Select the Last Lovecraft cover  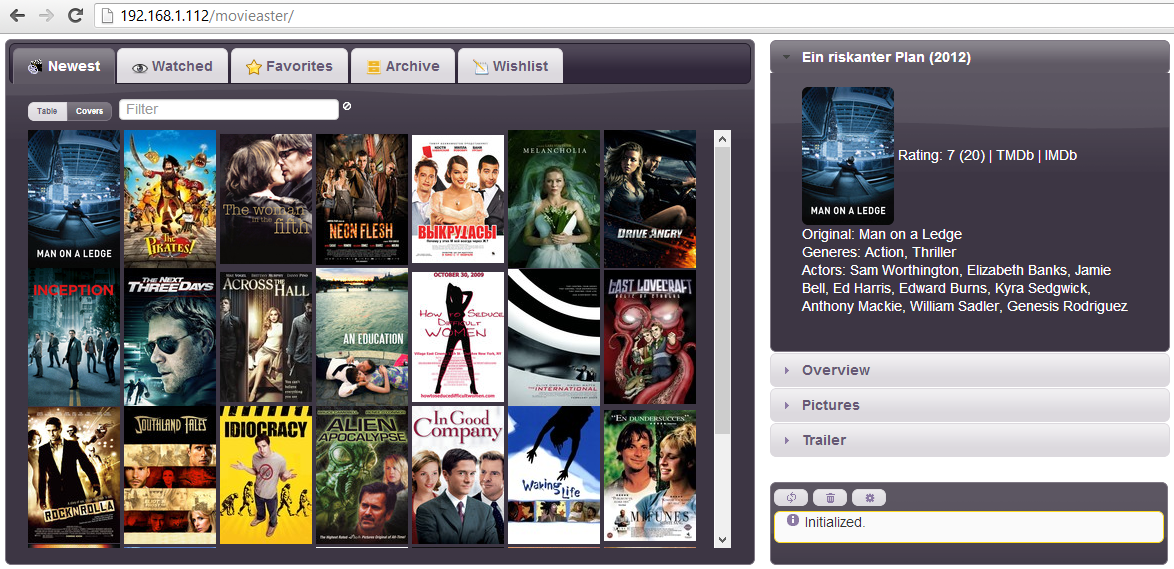coord(650,337)
